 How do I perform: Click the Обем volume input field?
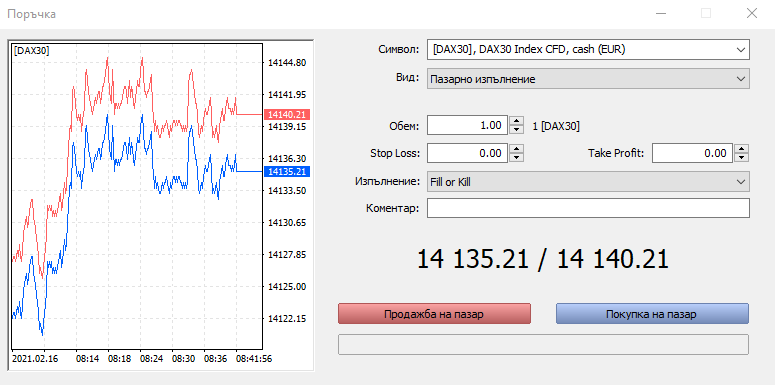point(468,126)
